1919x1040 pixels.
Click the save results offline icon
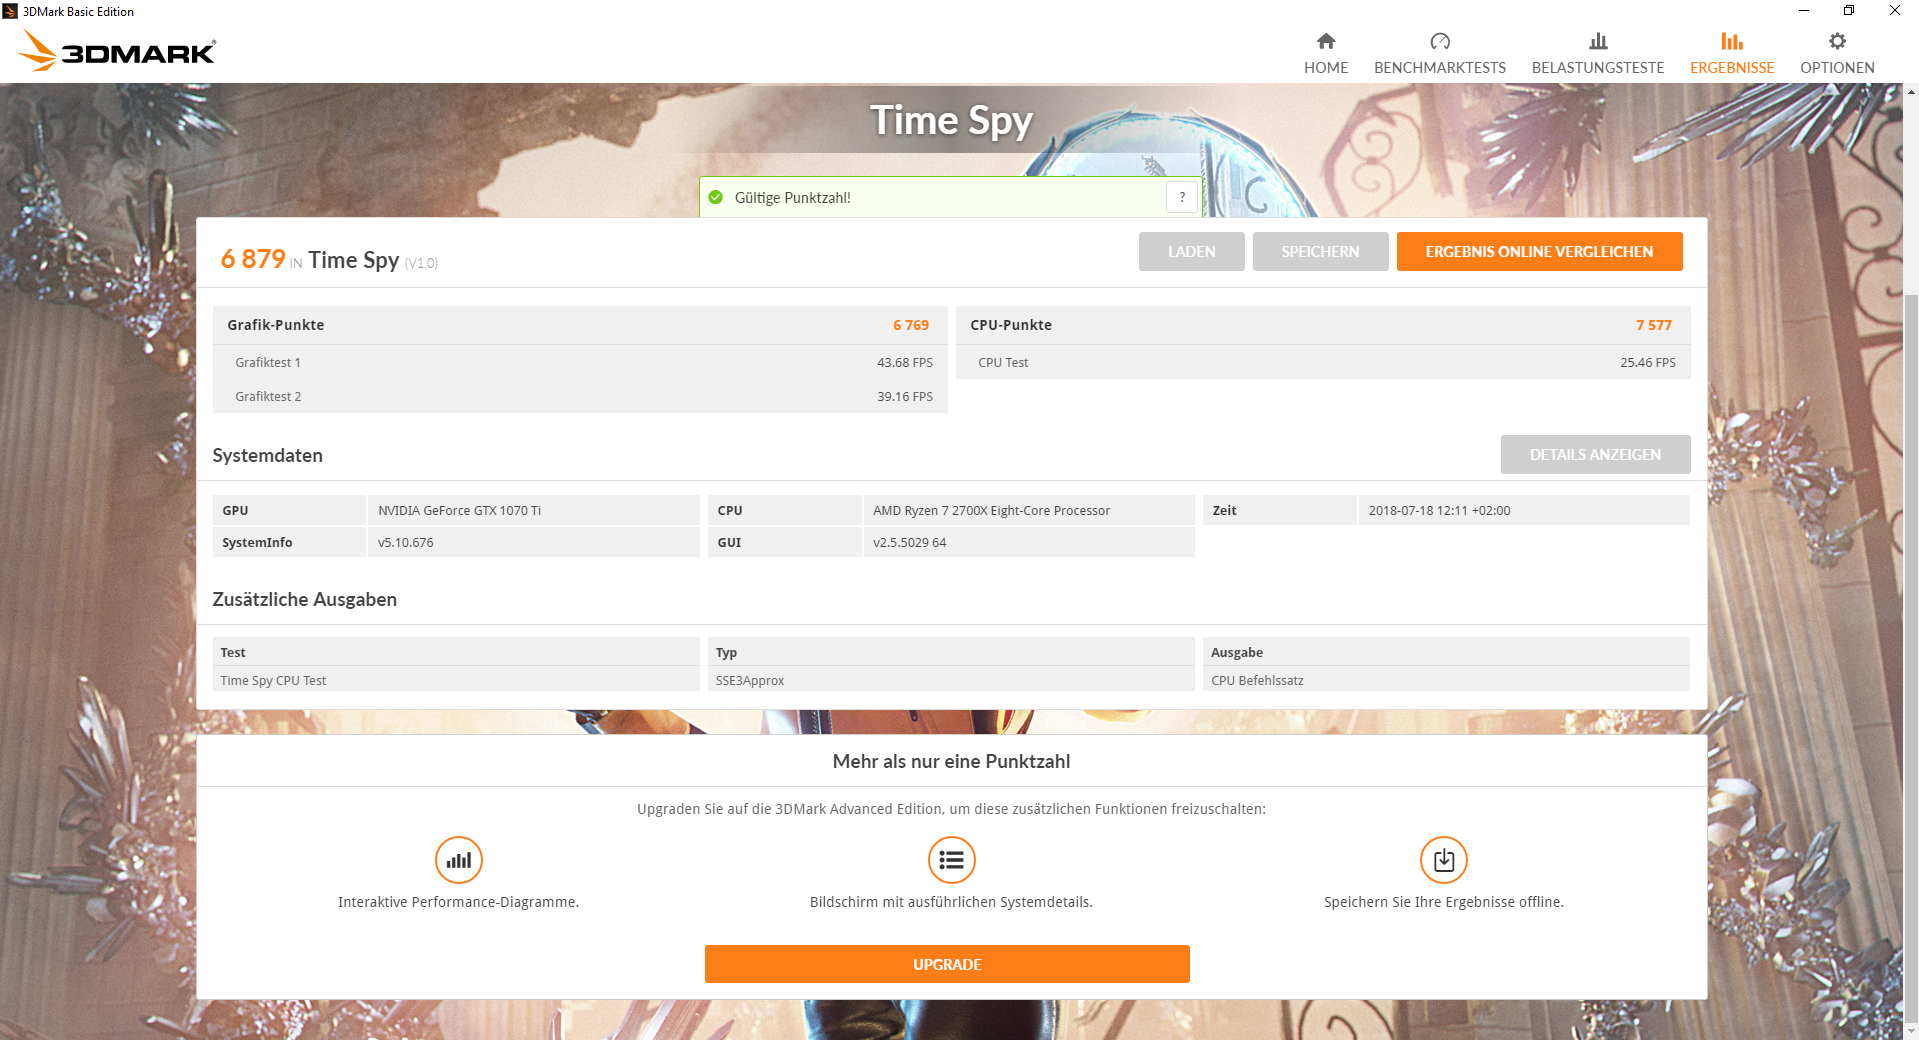click(1444, 860)
